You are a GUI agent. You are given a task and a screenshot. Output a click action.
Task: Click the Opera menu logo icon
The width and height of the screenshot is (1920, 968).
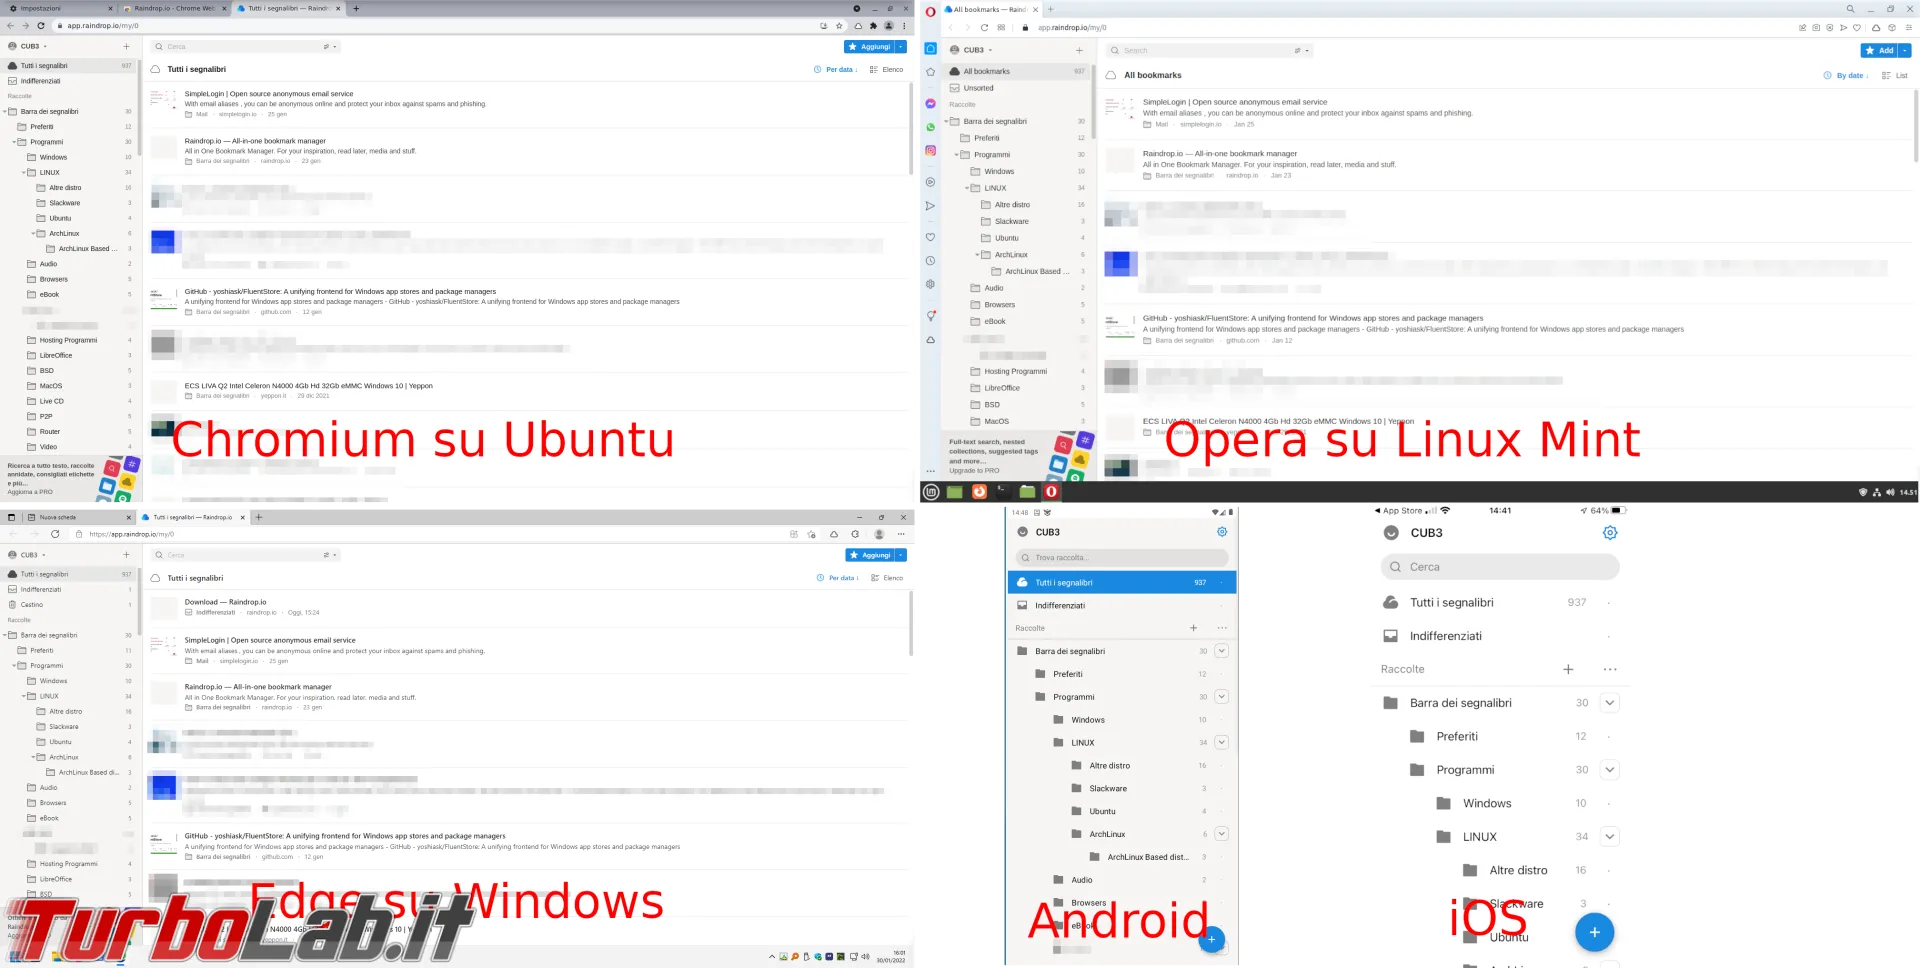point(930,12)
